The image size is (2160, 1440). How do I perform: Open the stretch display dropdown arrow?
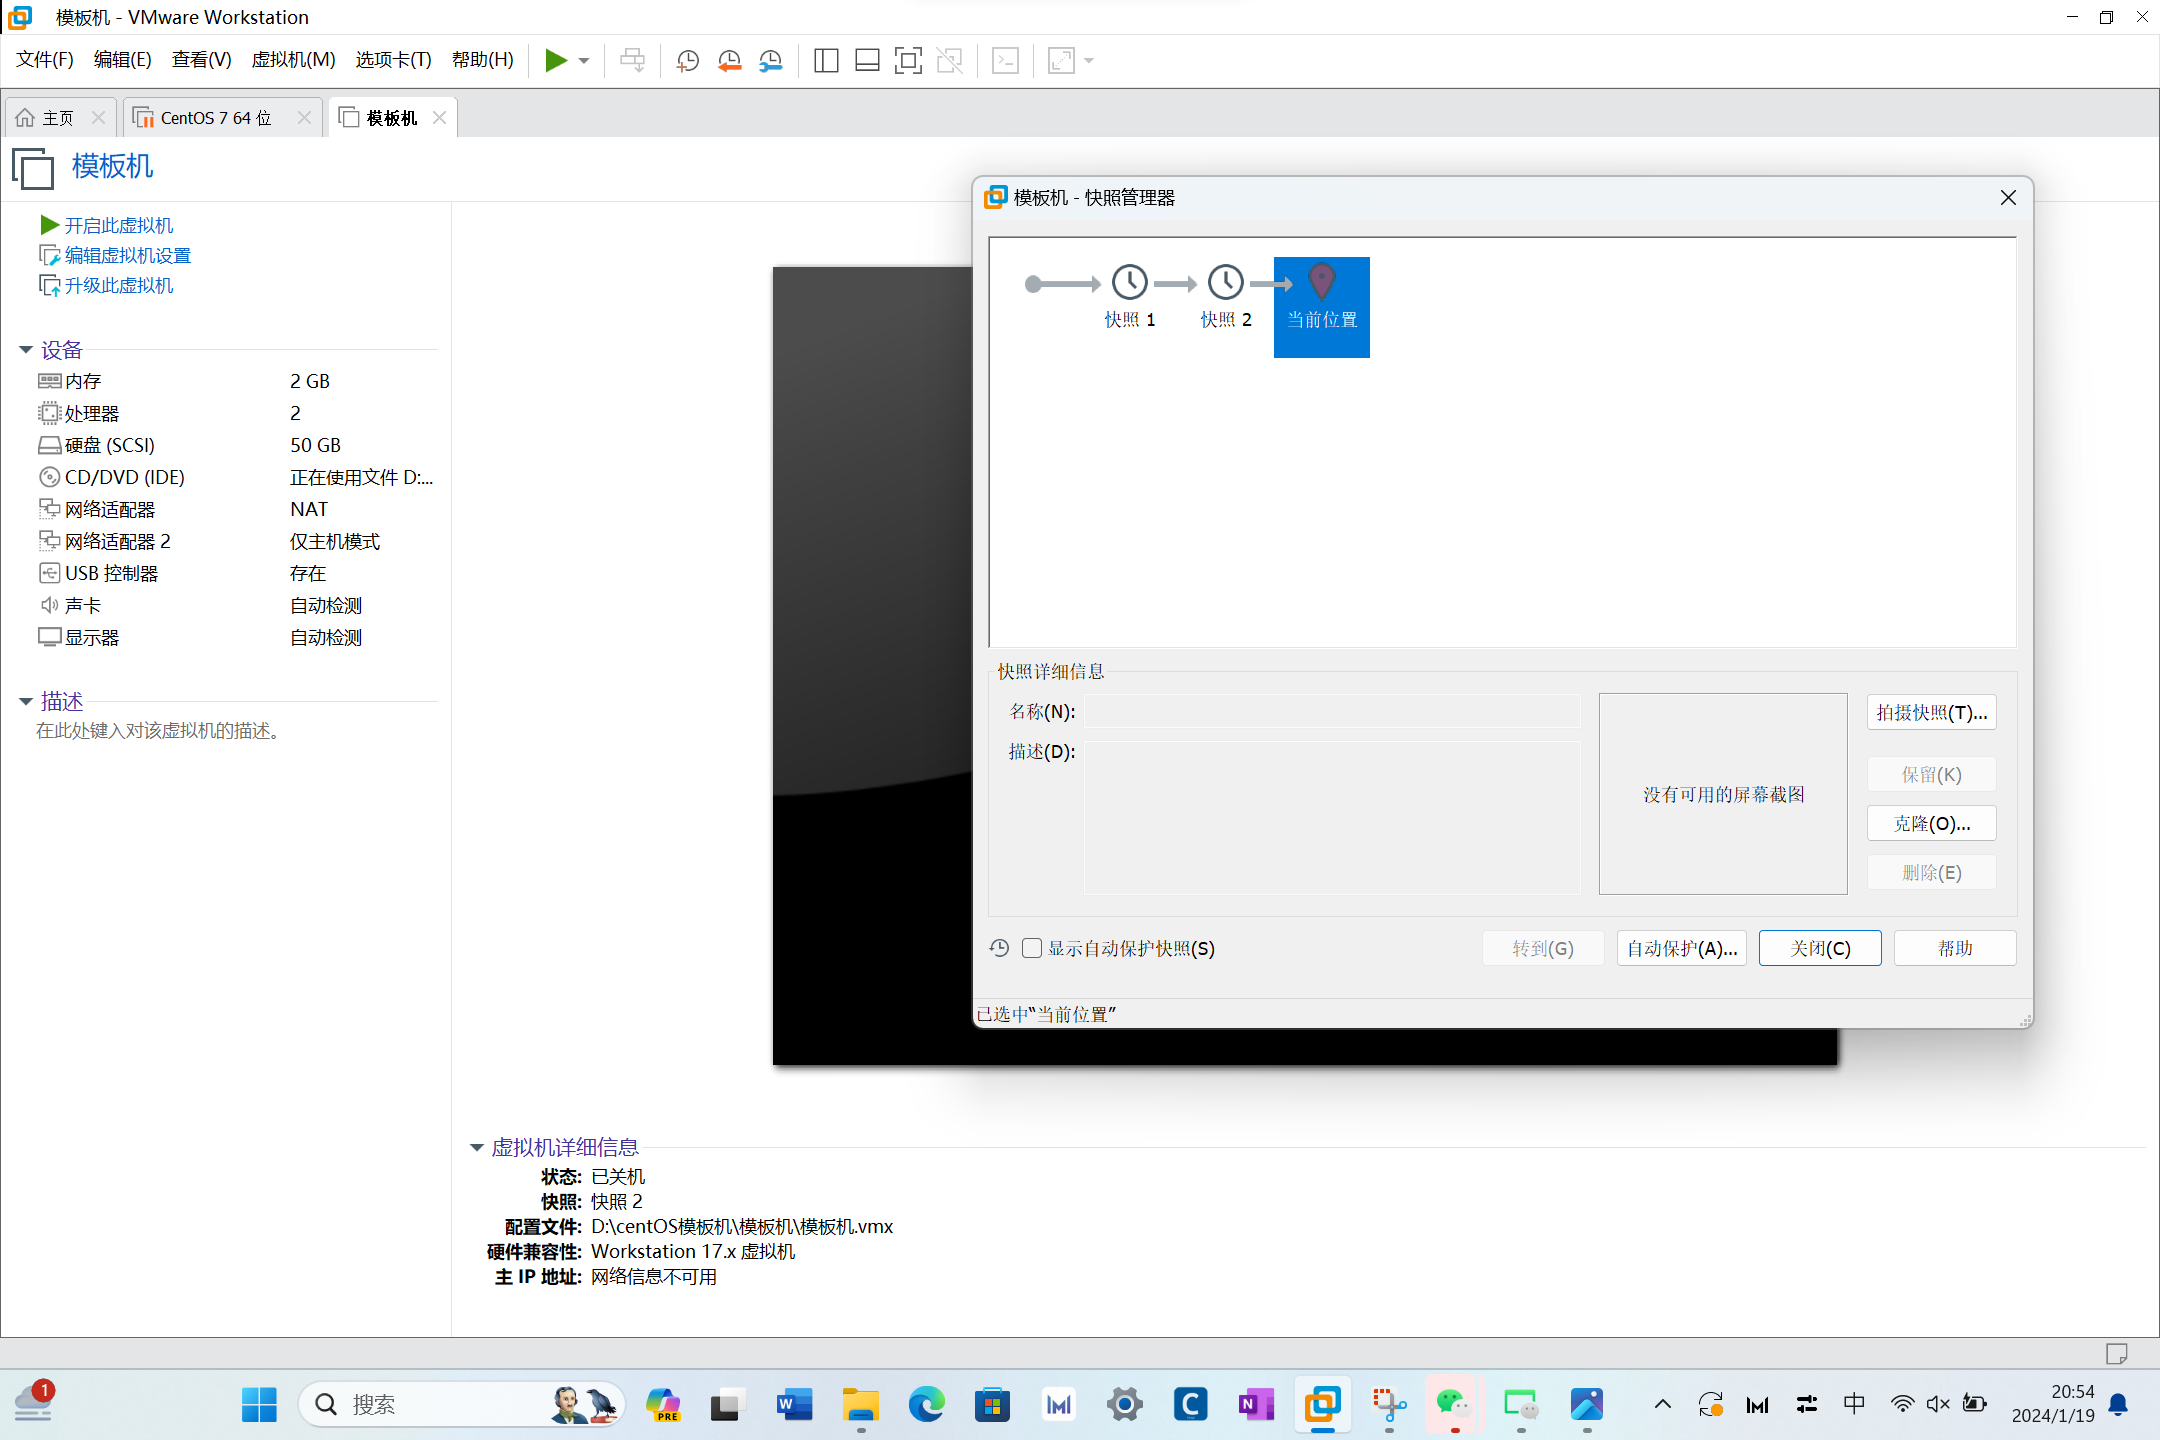pyautogui.click(x=1089, y=61)
